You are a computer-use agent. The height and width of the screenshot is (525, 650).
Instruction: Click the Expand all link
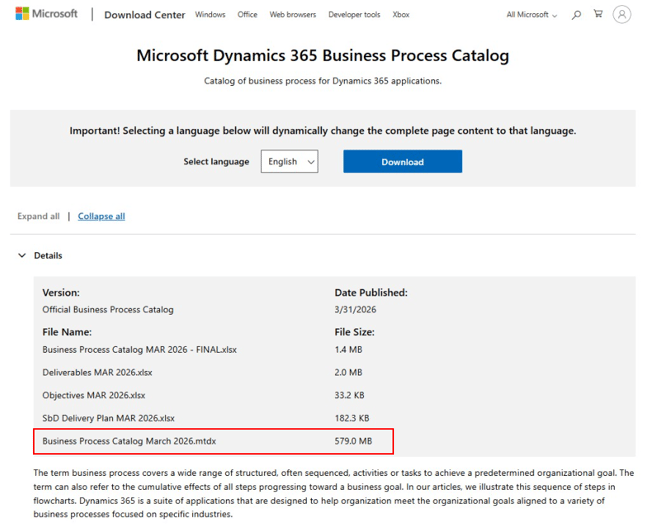click(38, 216)
